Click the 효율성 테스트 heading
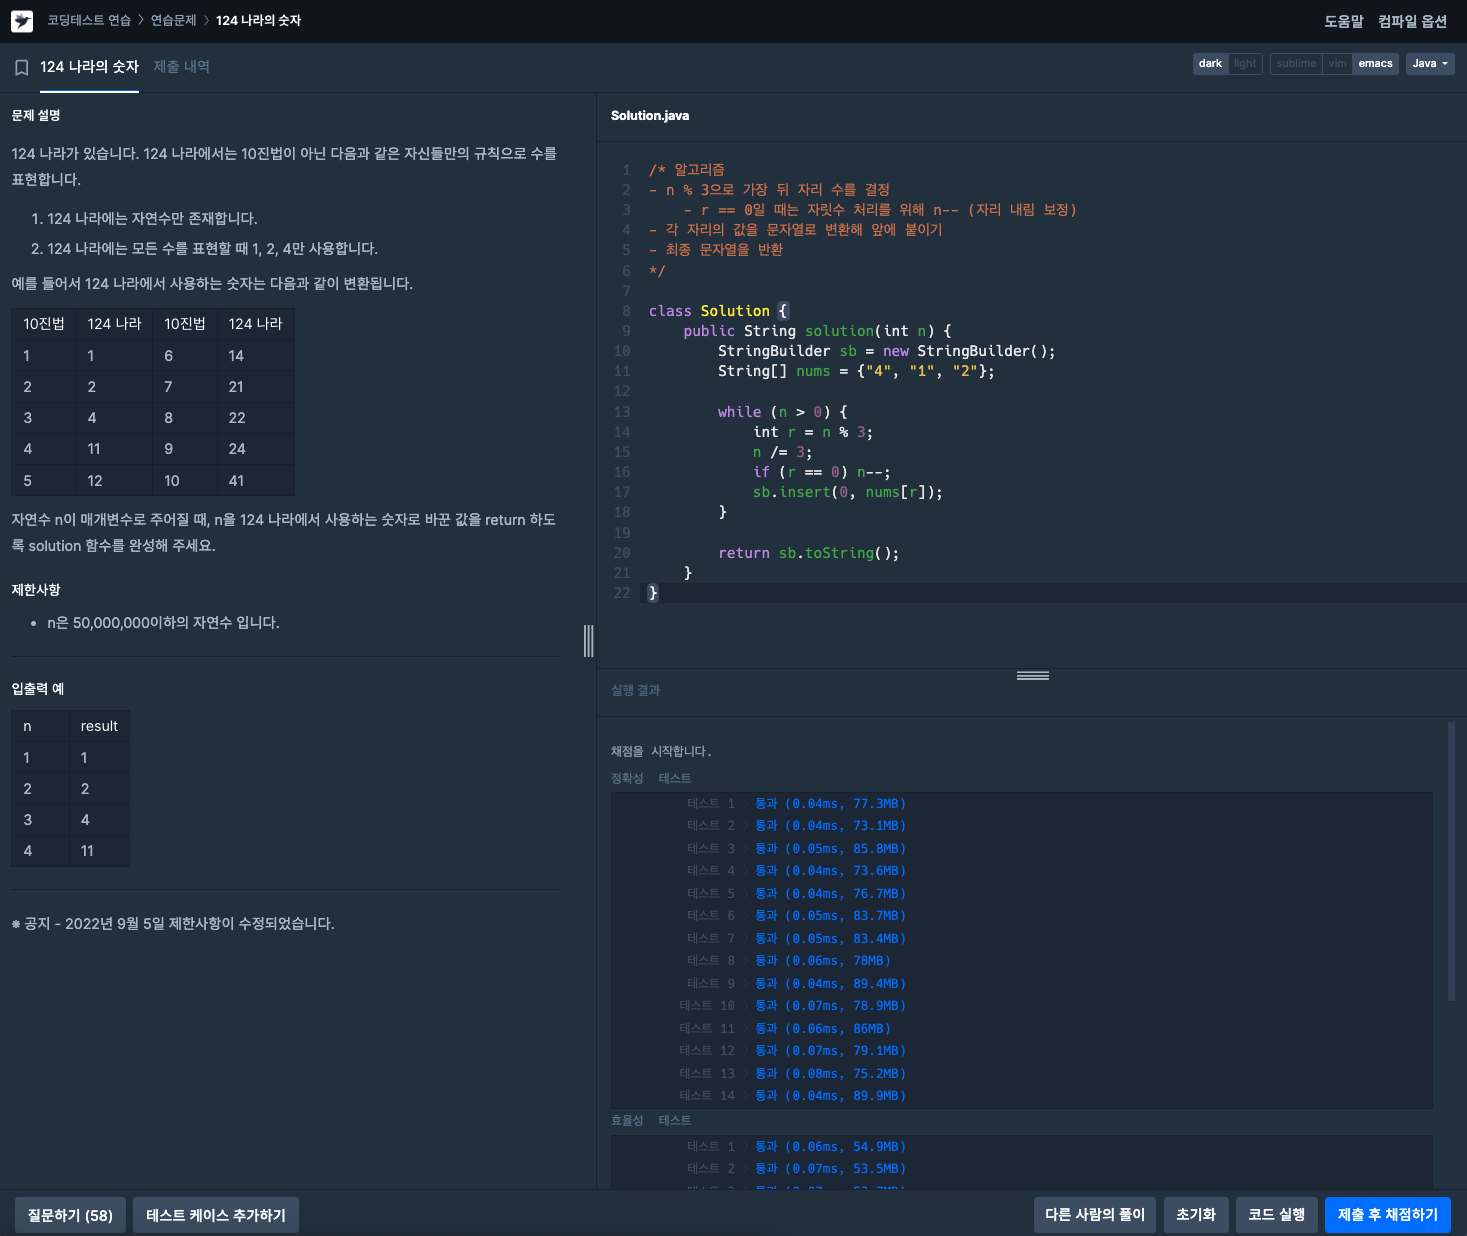Image resolution: width=1467 pixels, height=1236 pixels. coord(651,1120)
